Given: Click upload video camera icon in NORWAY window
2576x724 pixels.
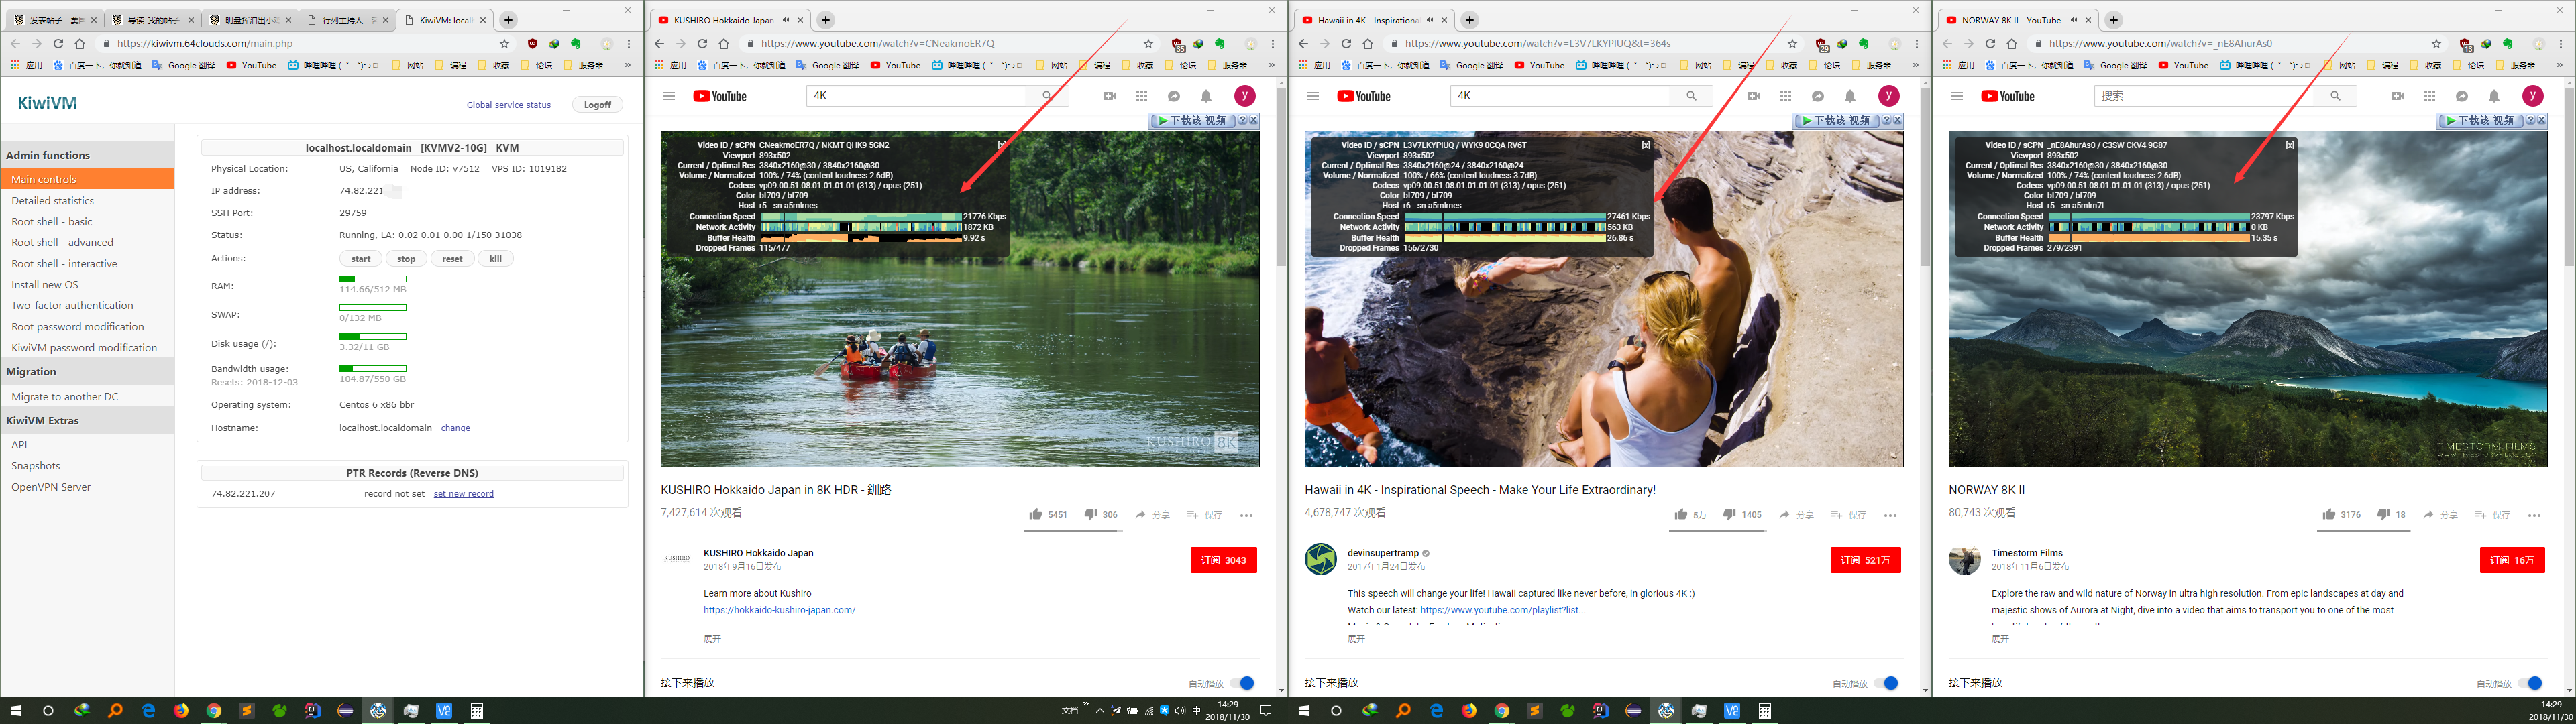Looking at the screenshot, I should point(2397,96).
